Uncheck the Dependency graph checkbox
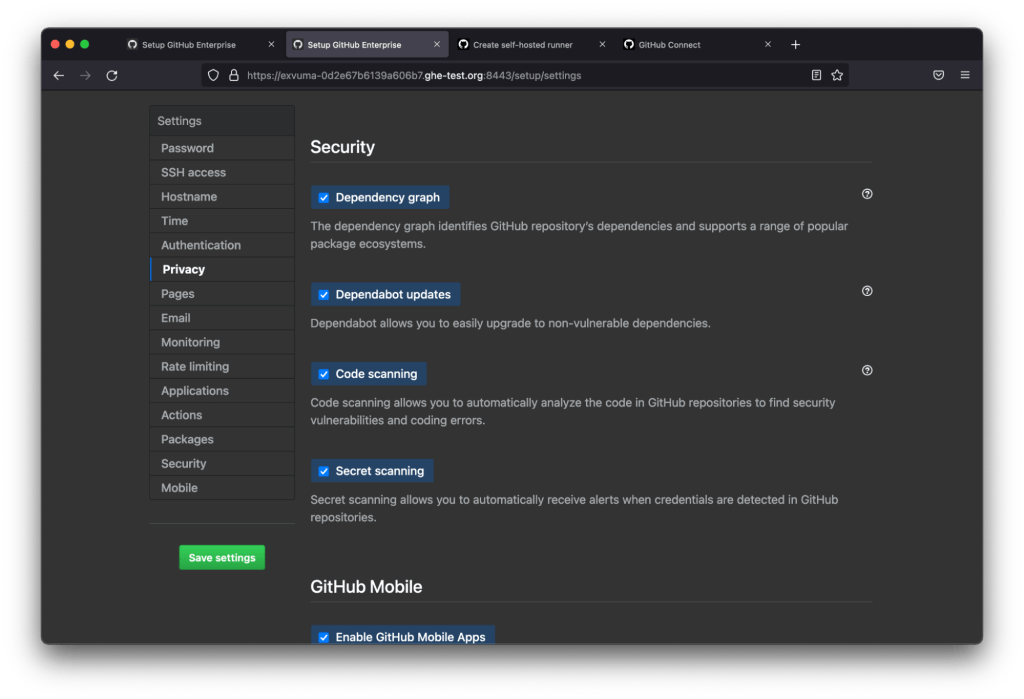 click(x=324, y=198)
